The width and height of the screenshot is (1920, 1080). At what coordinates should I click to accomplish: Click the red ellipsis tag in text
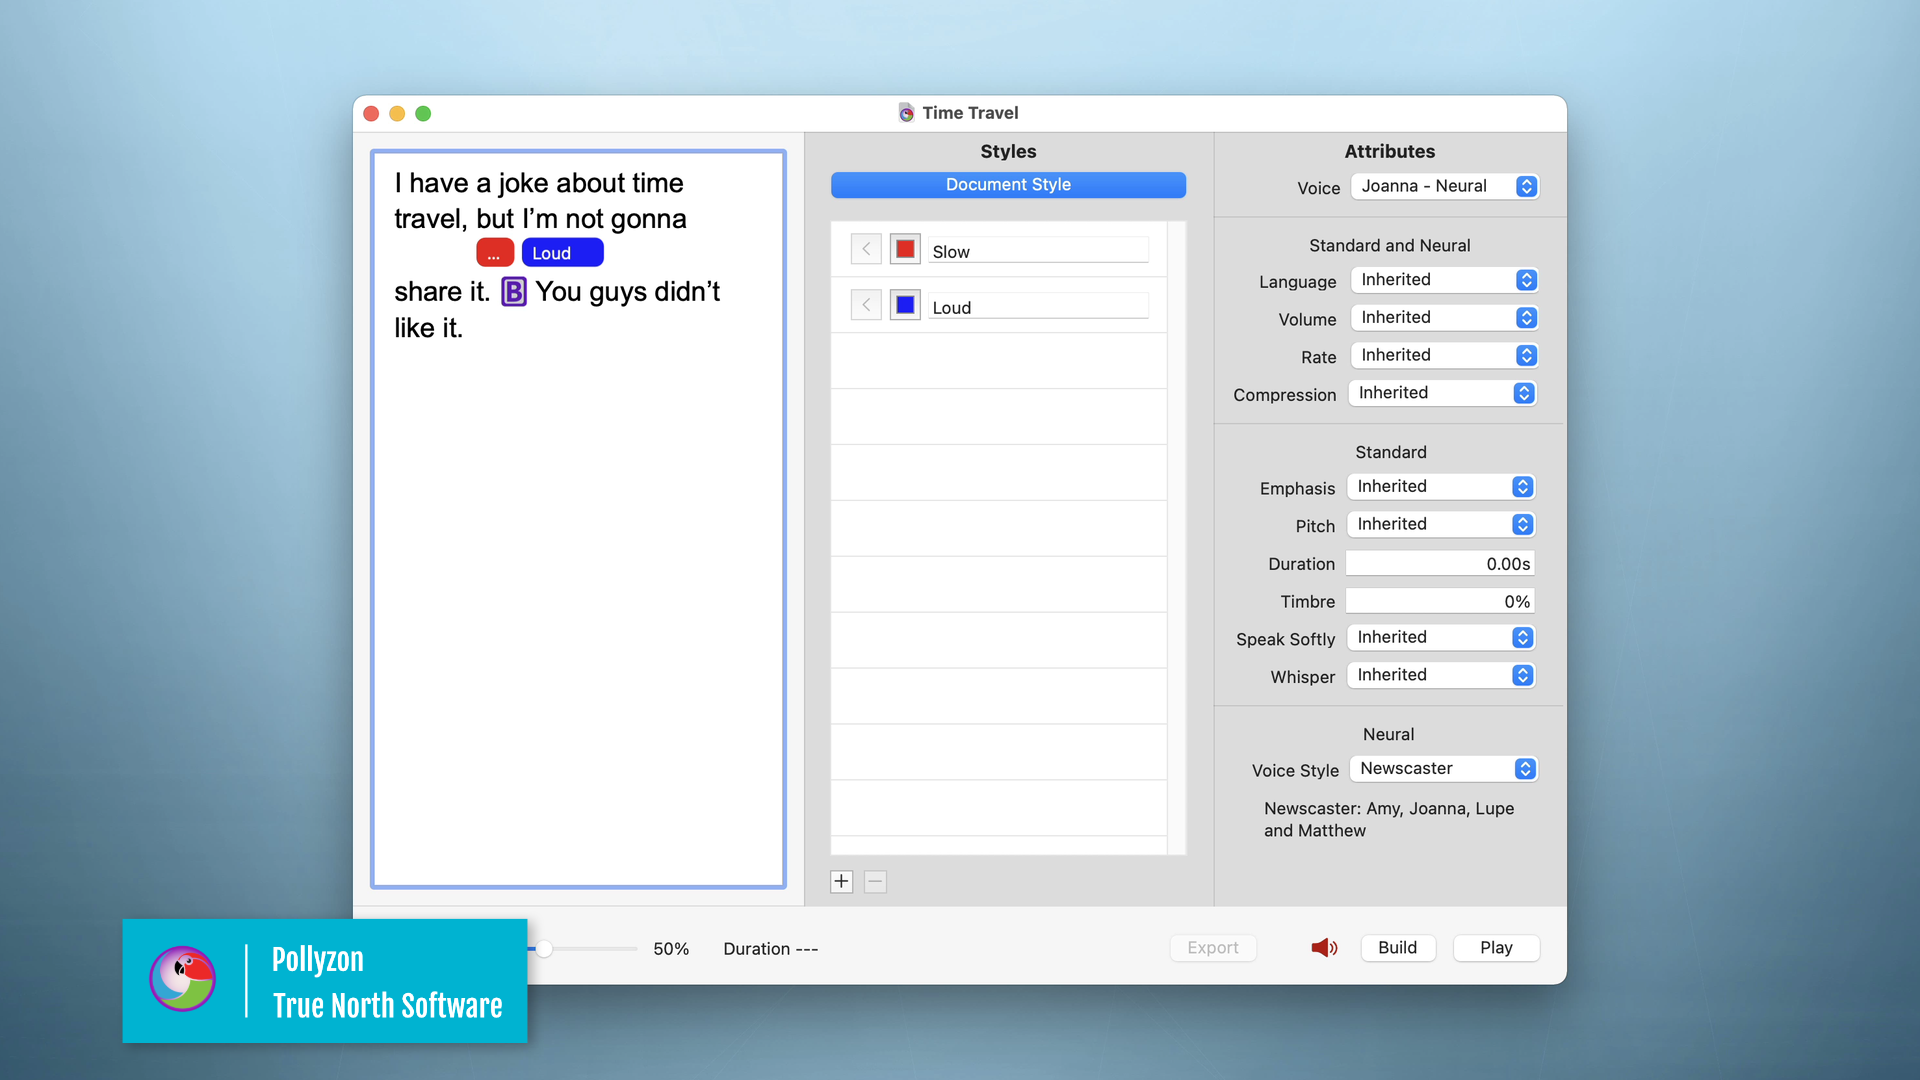pos(494,253)
